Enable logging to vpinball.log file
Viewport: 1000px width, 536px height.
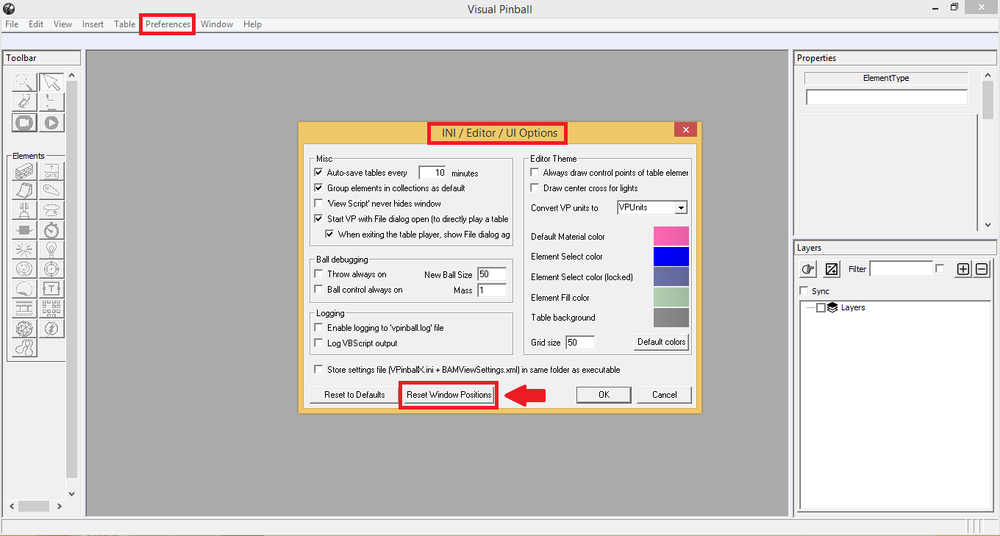[319, 327]
